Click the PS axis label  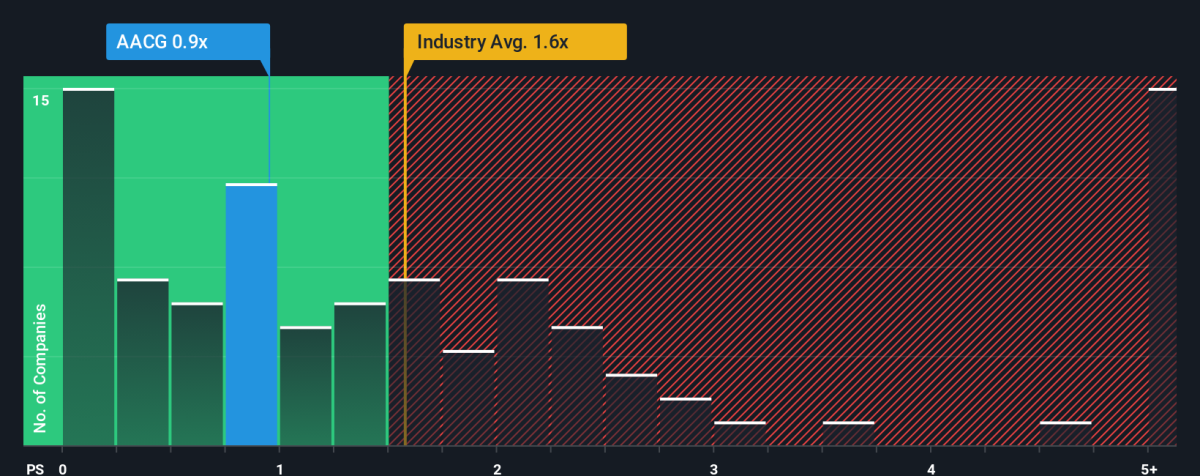click(x=34, y=469)
